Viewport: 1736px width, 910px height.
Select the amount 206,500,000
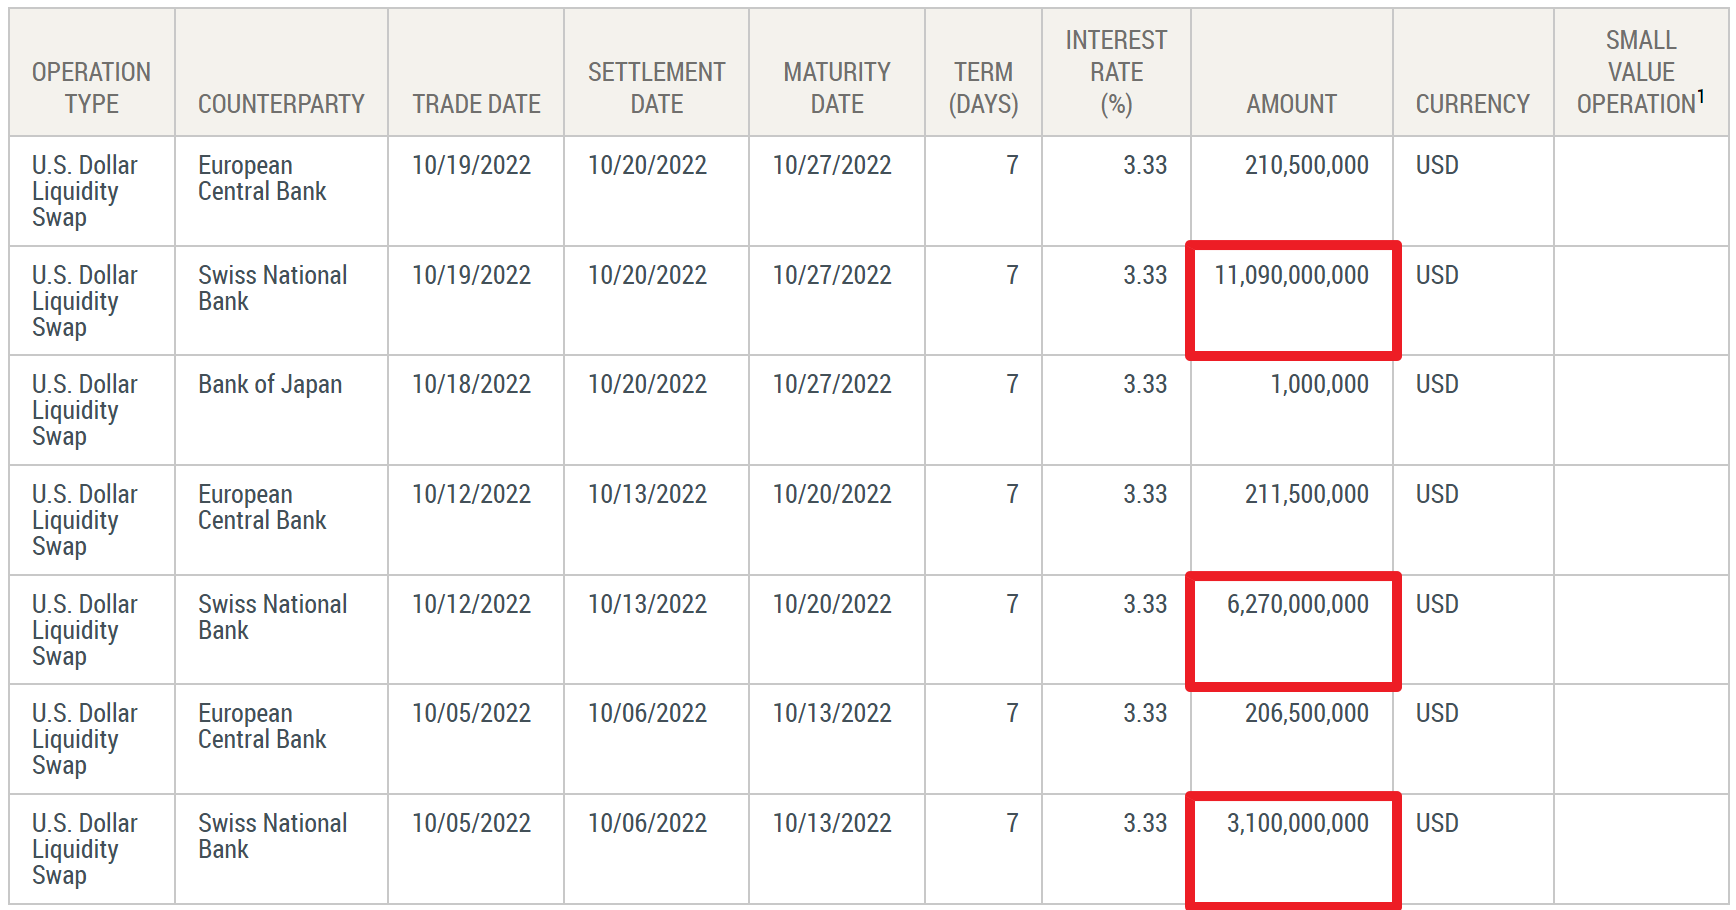[x=1306, y=713]
